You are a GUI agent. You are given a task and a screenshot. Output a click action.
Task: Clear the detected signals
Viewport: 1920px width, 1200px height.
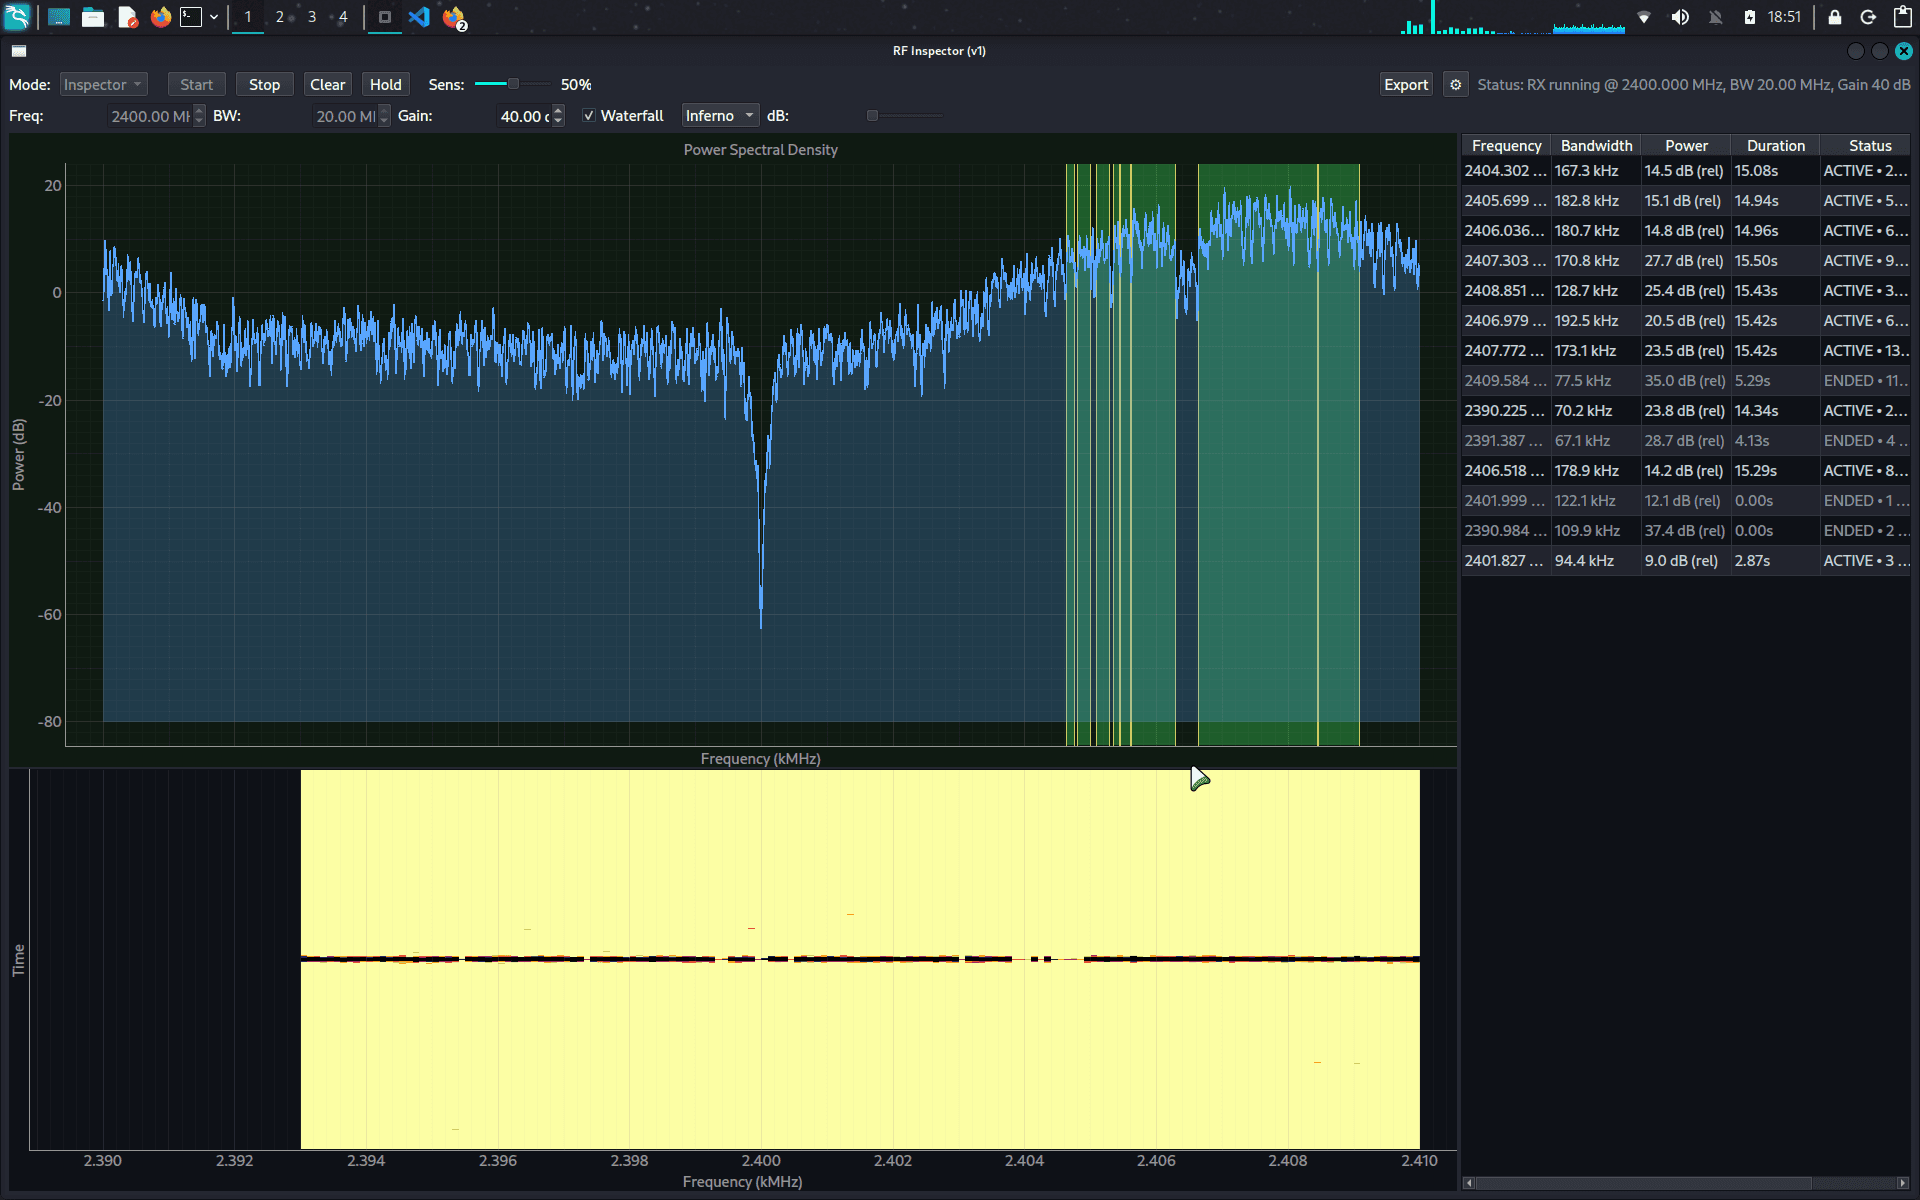327,85
